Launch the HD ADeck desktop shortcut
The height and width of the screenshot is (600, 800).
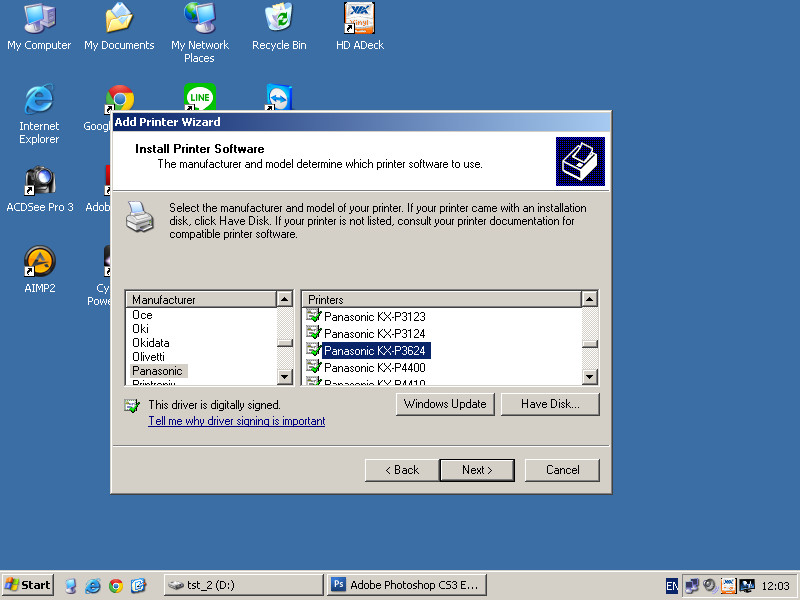360,27
